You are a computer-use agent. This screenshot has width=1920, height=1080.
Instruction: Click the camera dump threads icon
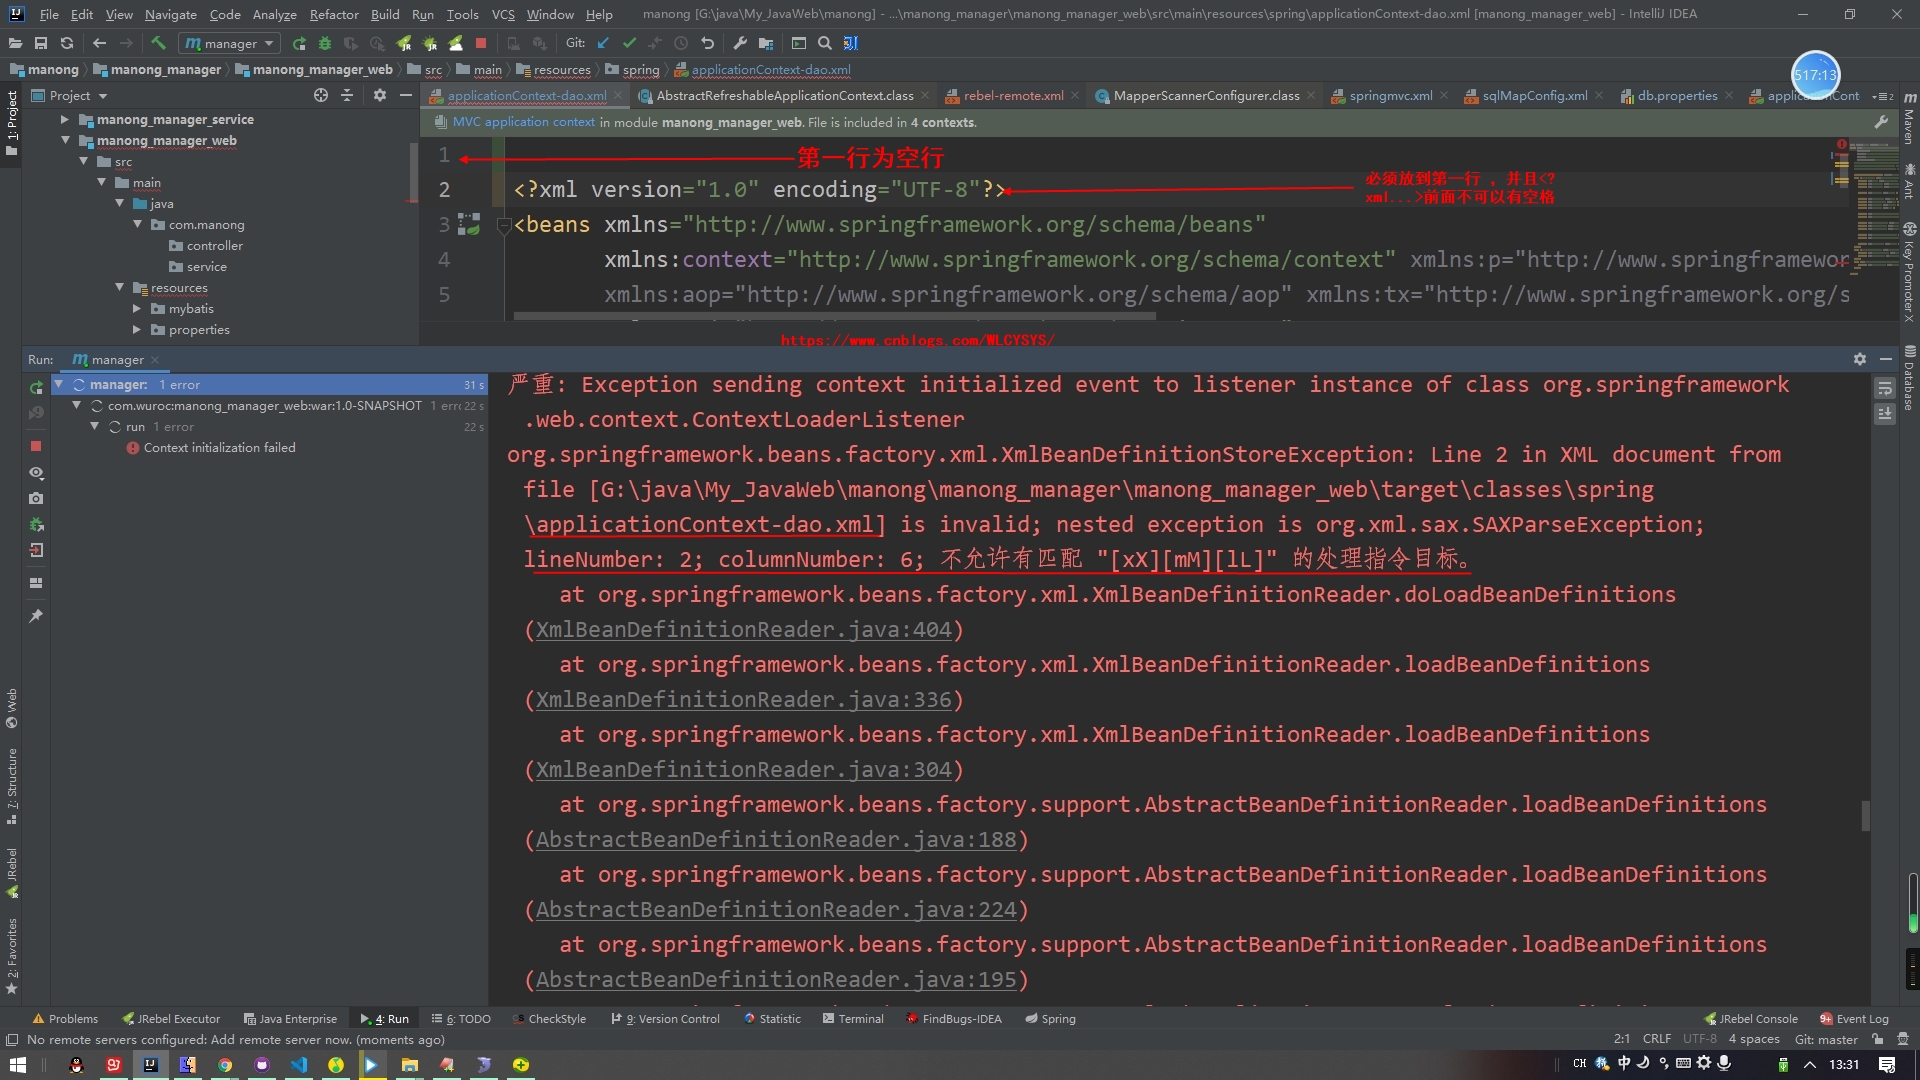click(36, 498)
